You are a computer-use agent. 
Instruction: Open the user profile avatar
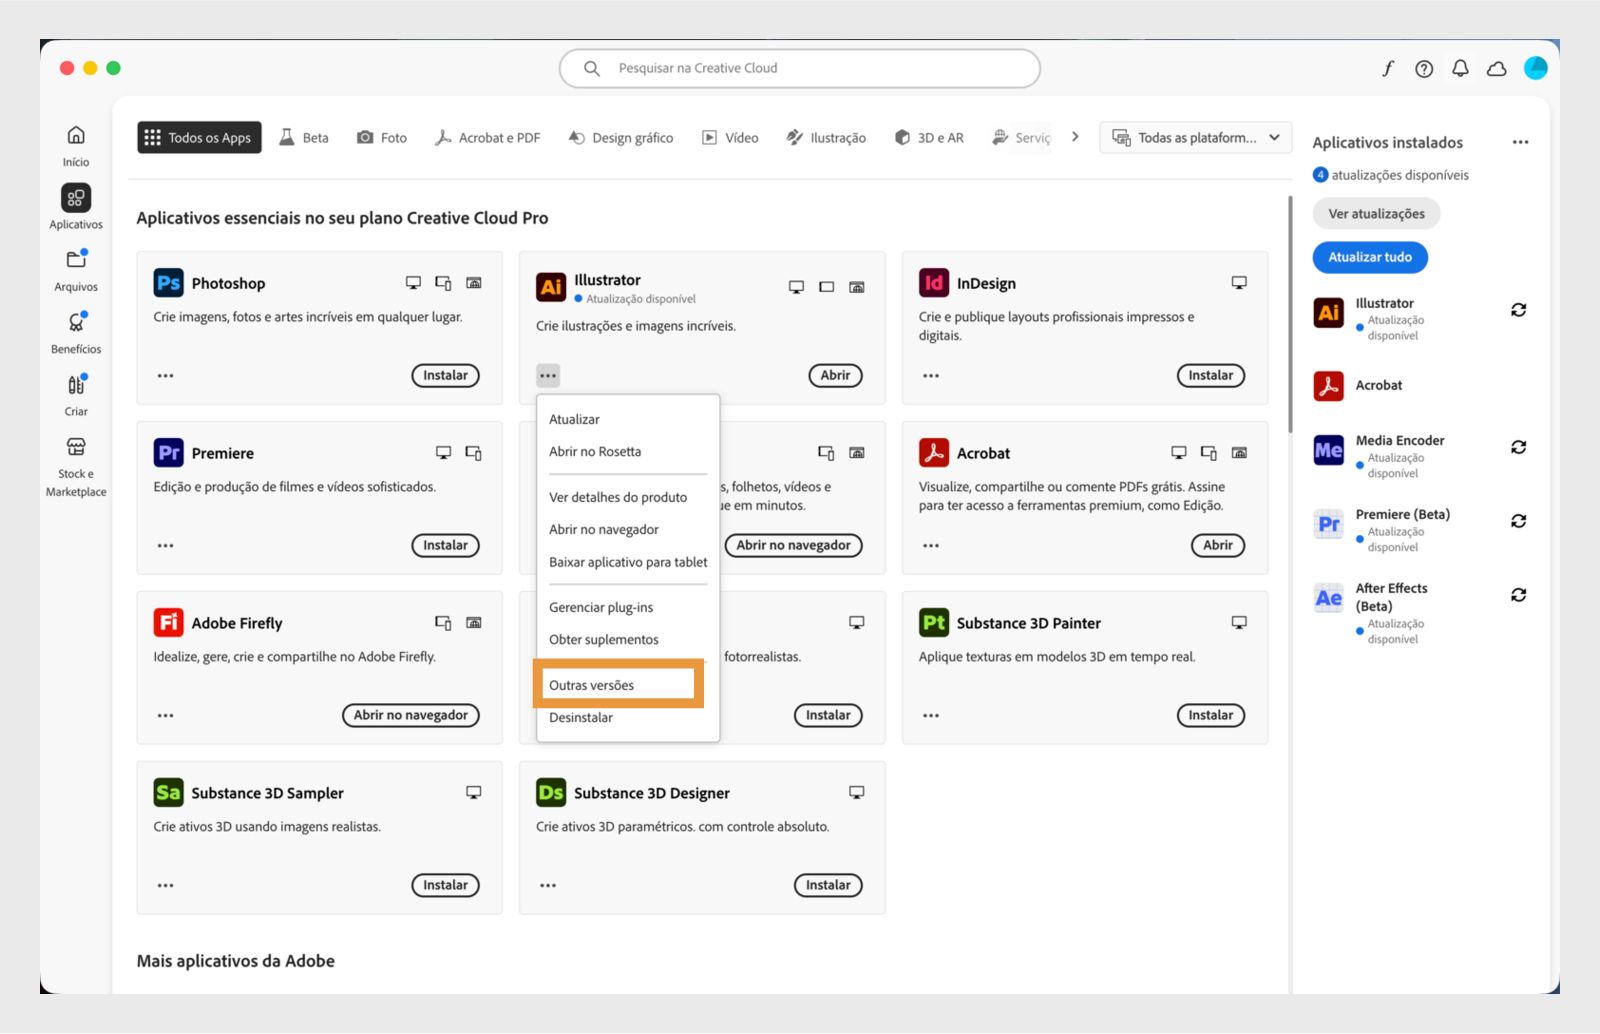pos(1535,68)
